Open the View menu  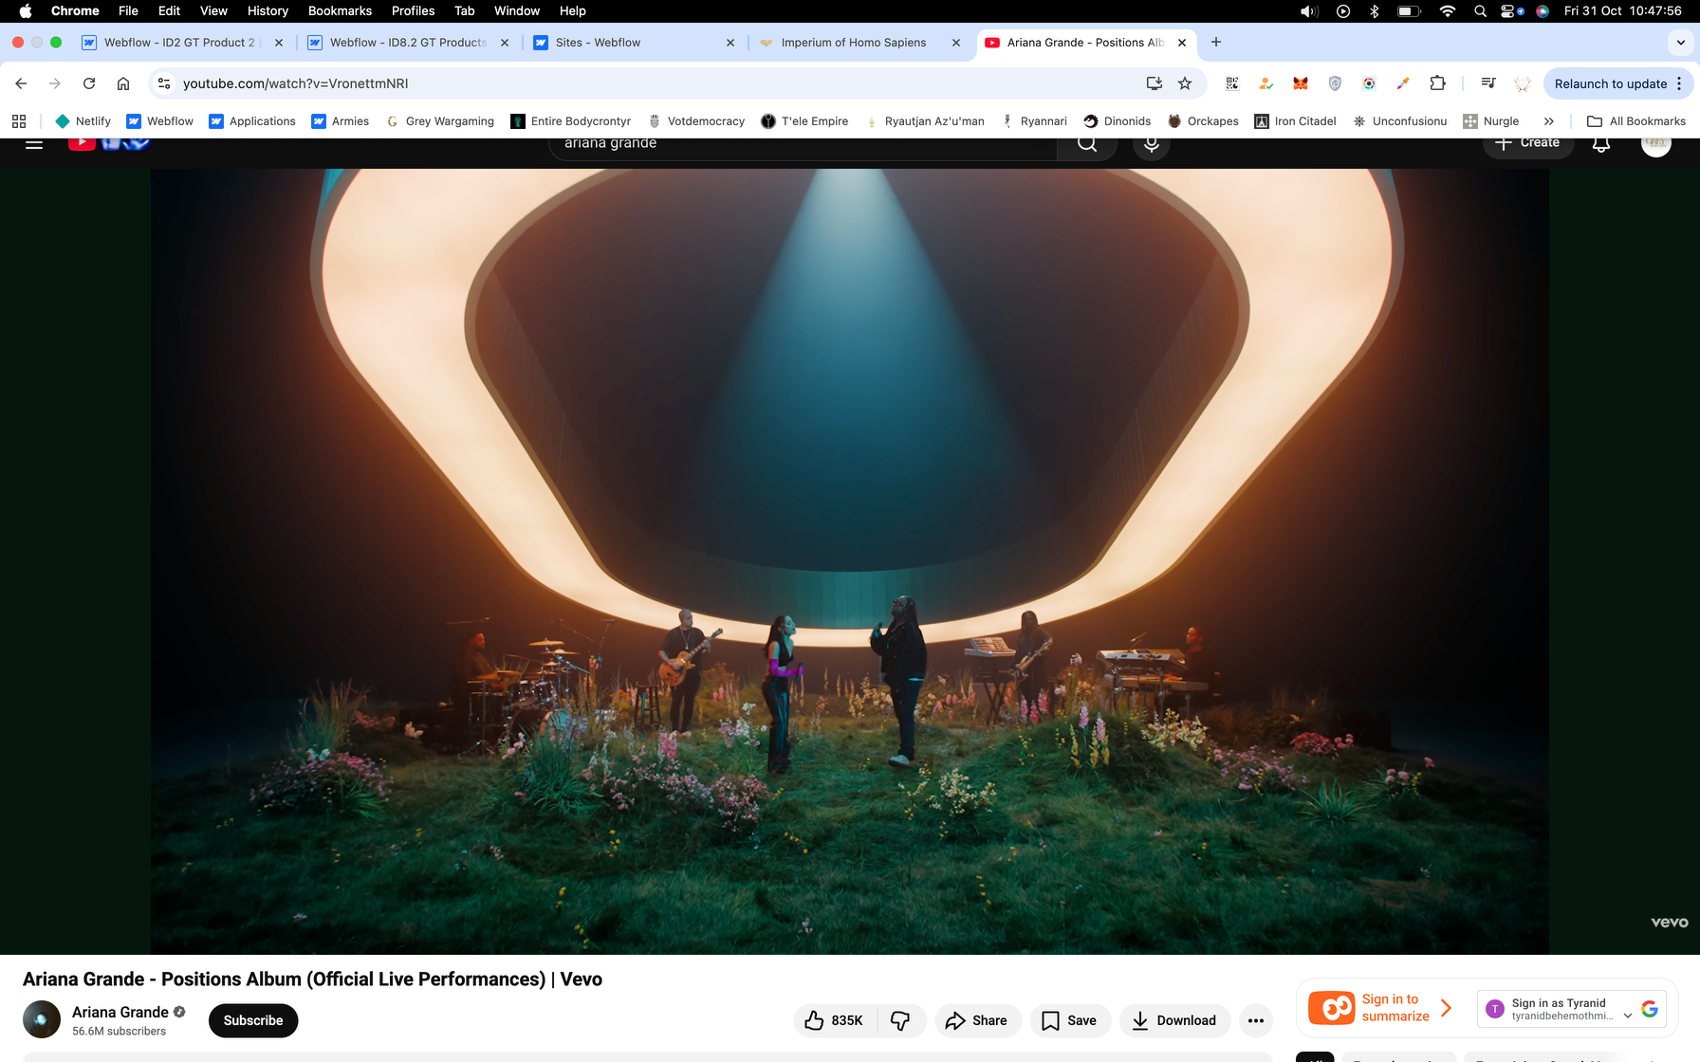[213, 11]
